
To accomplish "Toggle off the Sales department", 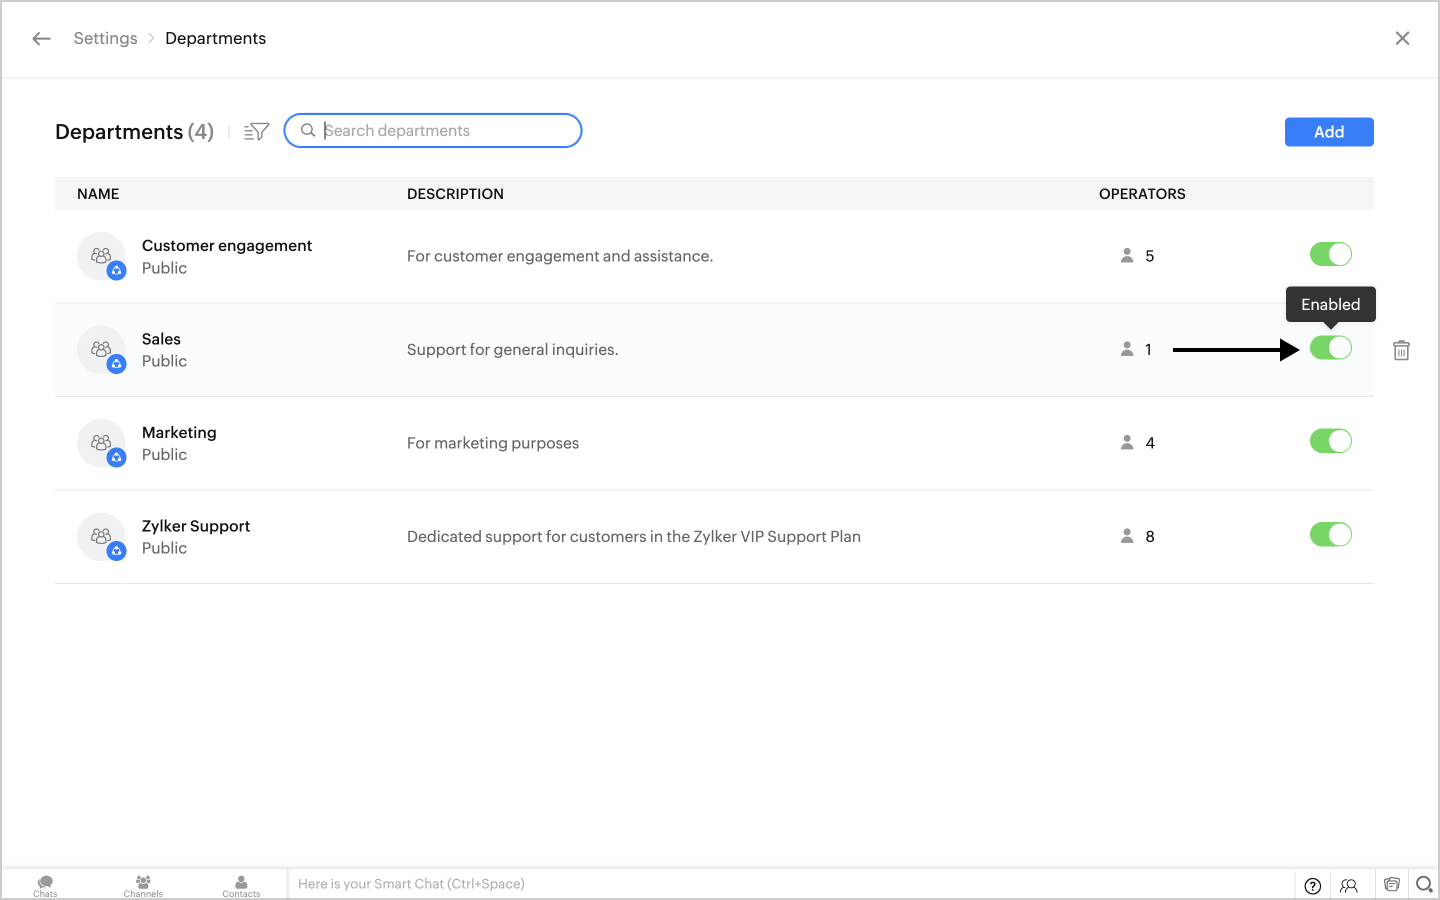I will click(x=1330, y=348).
